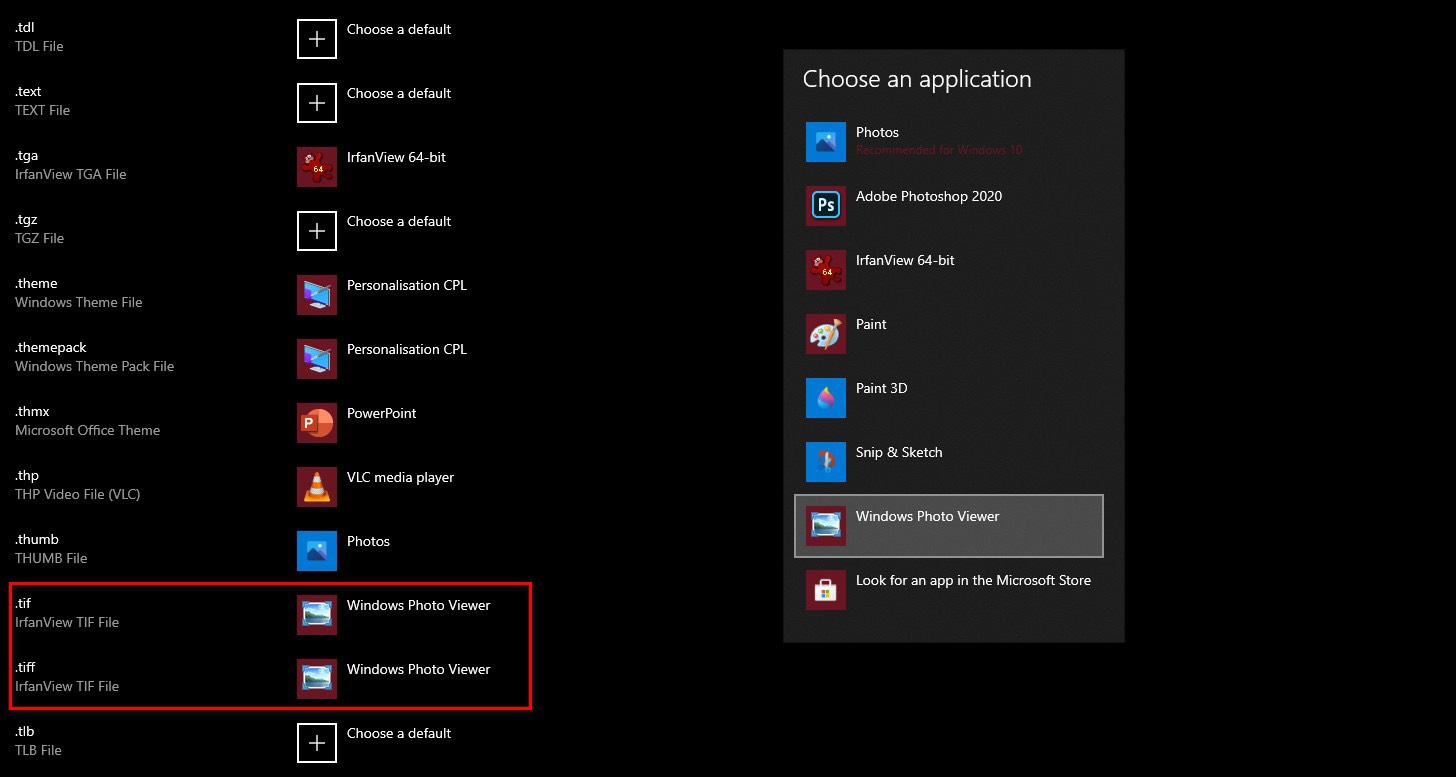Open Look for an app in Microsoft Store

pos(949,590)
